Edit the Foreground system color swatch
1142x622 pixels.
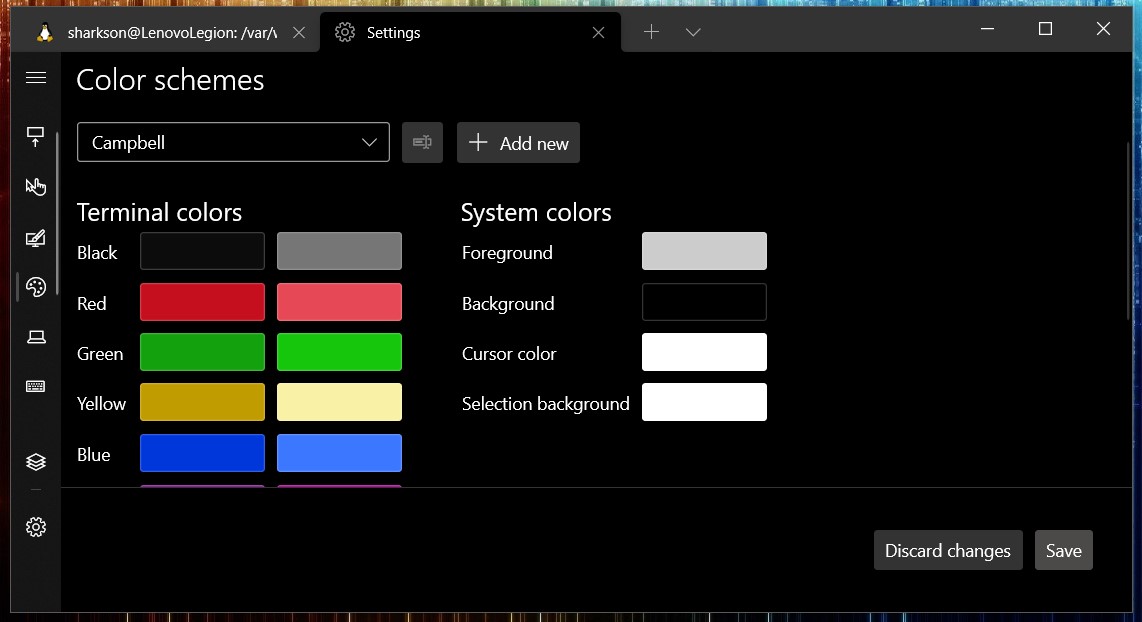[704, 252]
